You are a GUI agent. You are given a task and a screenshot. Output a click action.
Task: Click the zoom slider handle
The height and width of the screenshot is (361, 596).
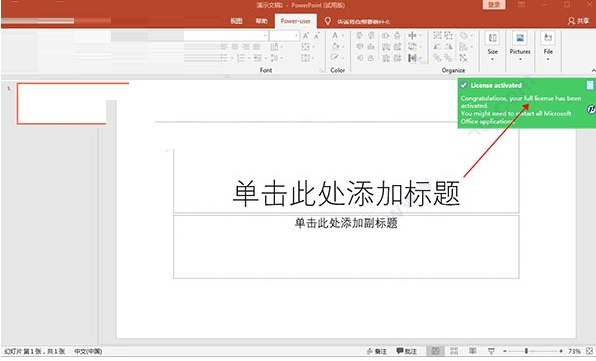pyautogui.click(x=526, y=351)
